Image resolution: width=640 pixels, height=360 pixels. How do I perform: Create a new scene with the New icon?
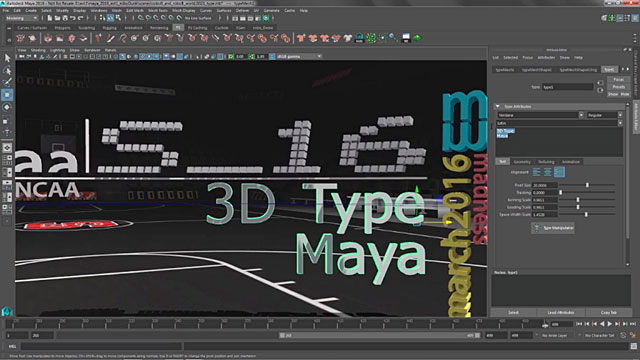pos(50,18)
